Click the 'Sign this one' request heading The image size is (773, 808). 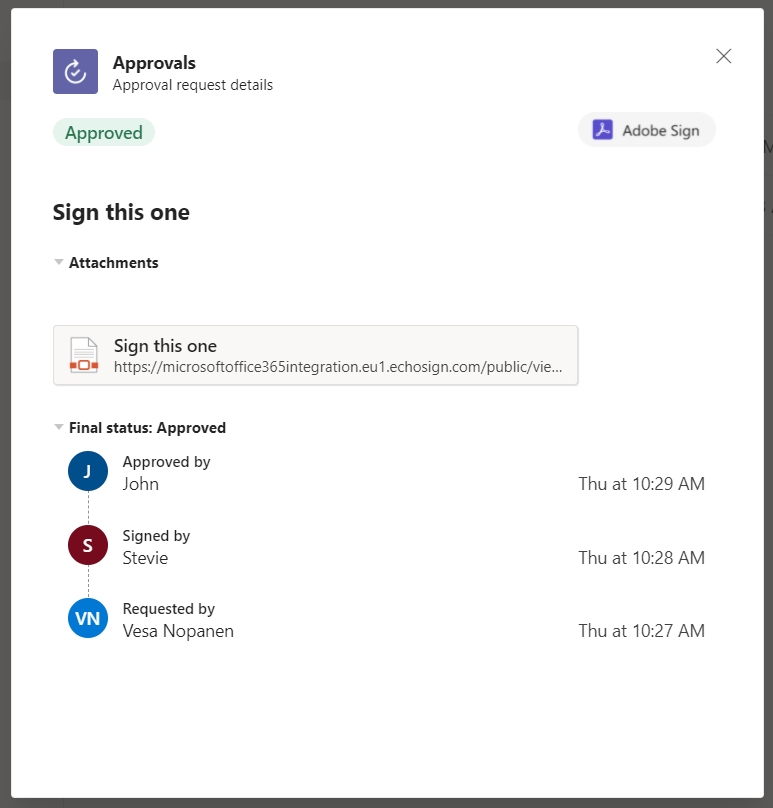click(121, 212)
